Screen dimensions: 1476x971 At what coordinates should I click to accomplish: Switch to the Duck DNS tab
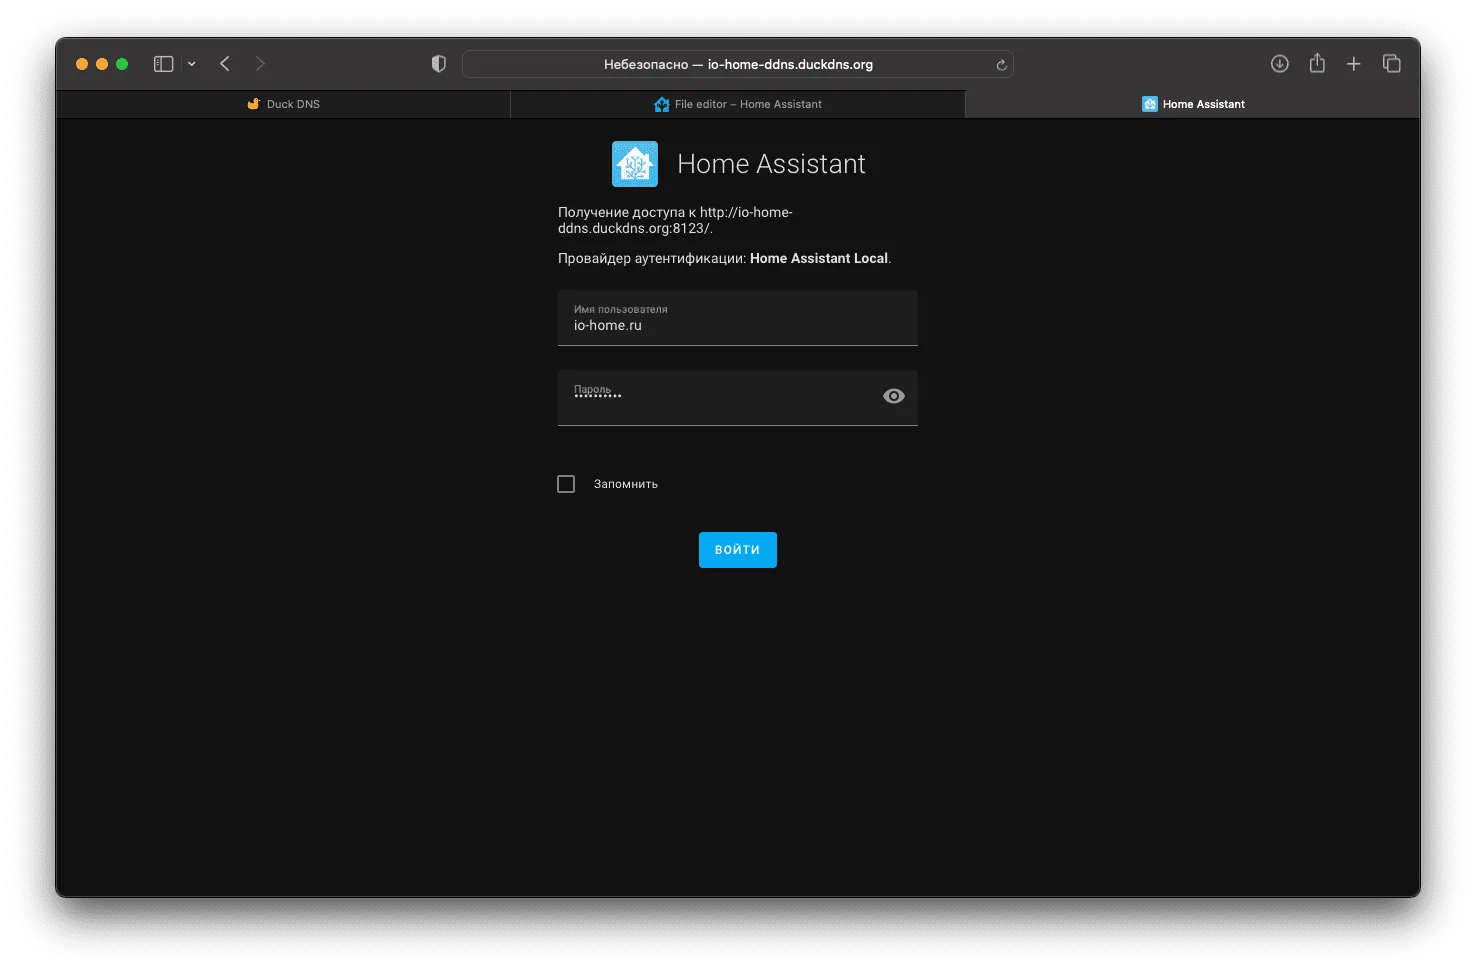283,104
